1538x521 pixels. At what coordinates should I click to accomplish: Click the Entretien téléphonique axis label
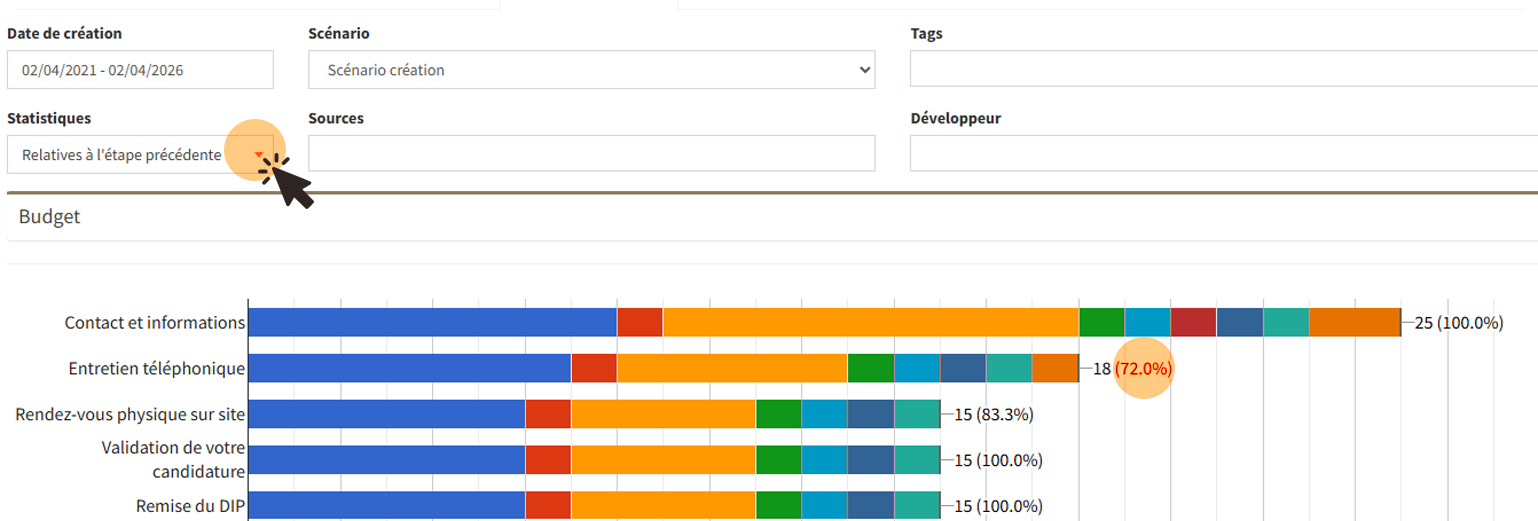coord(156,368)
